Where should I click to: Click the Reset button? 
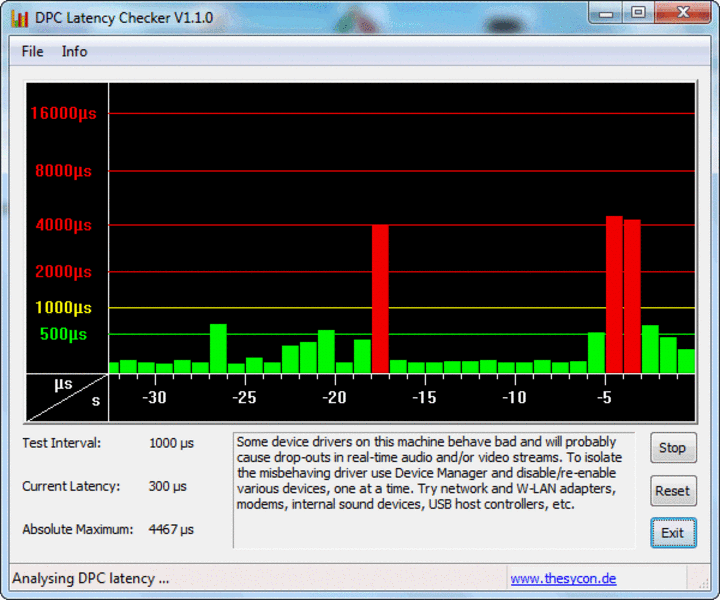click(673, 491)
